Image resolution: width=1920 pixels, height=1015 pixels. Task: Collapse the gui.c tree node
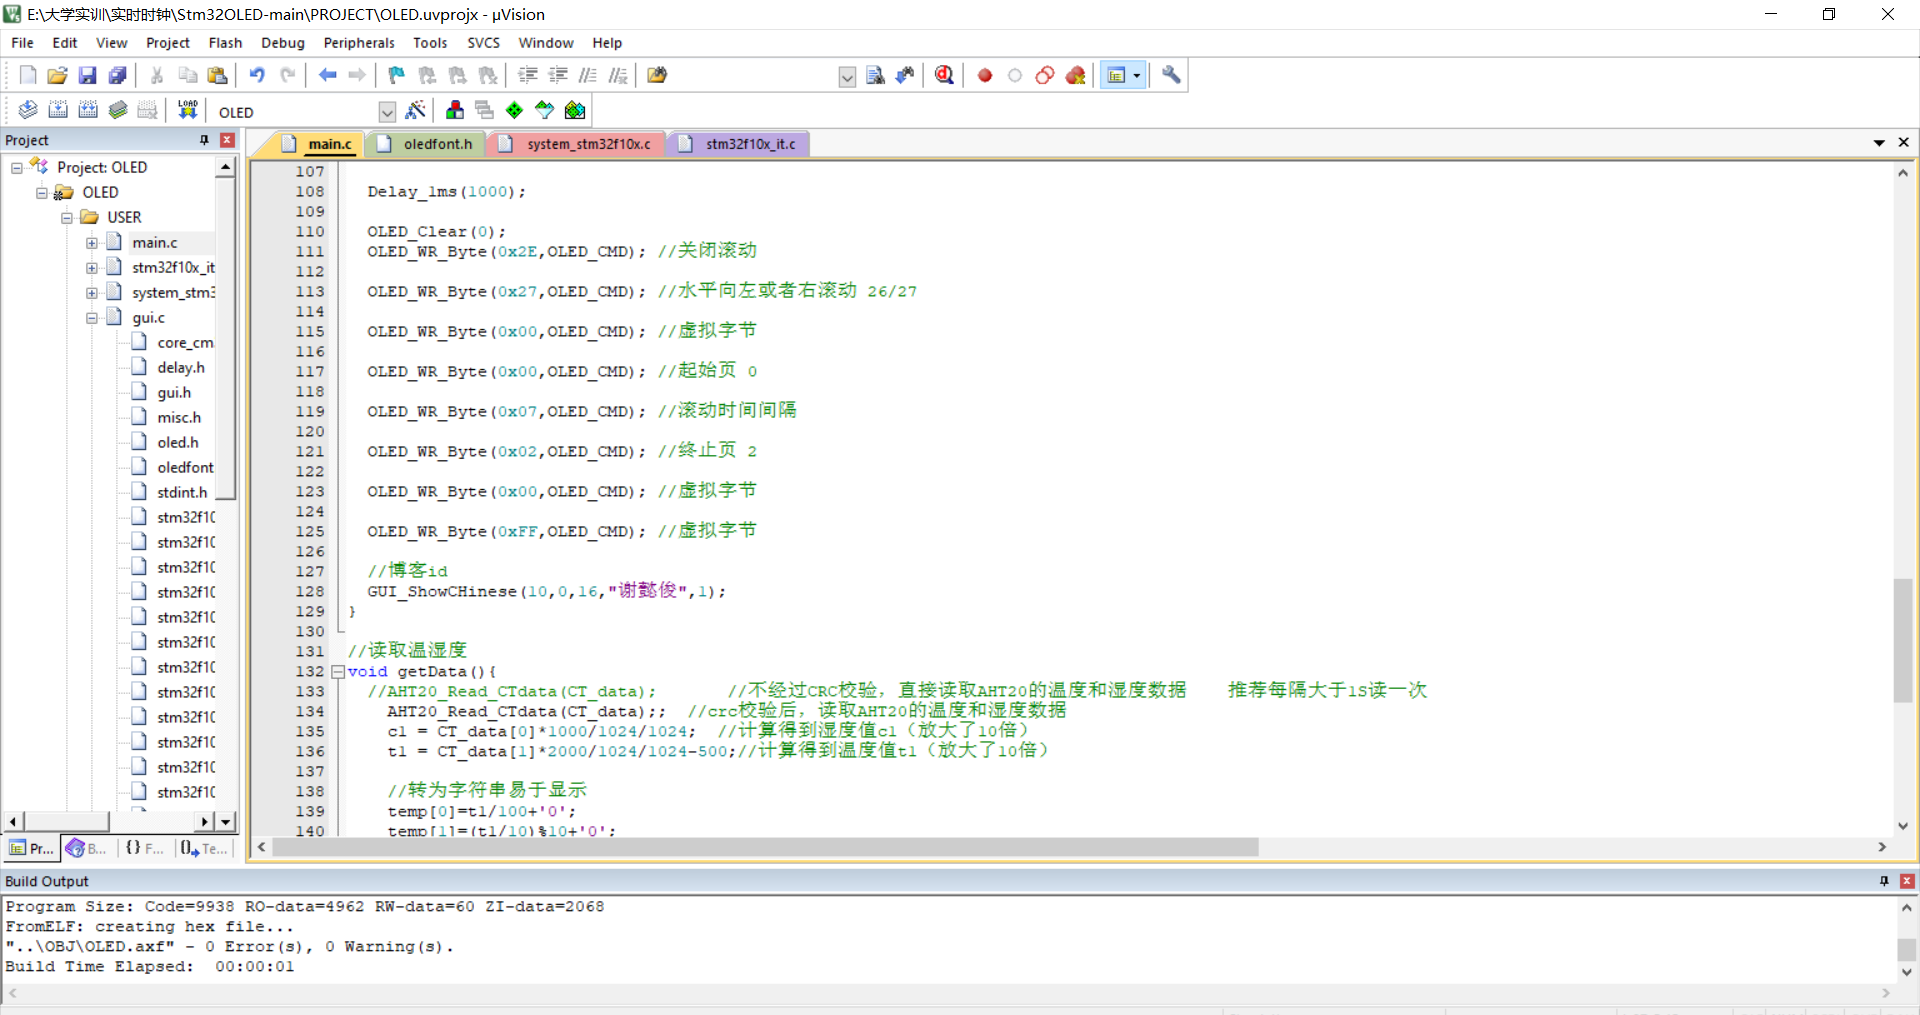92,318
